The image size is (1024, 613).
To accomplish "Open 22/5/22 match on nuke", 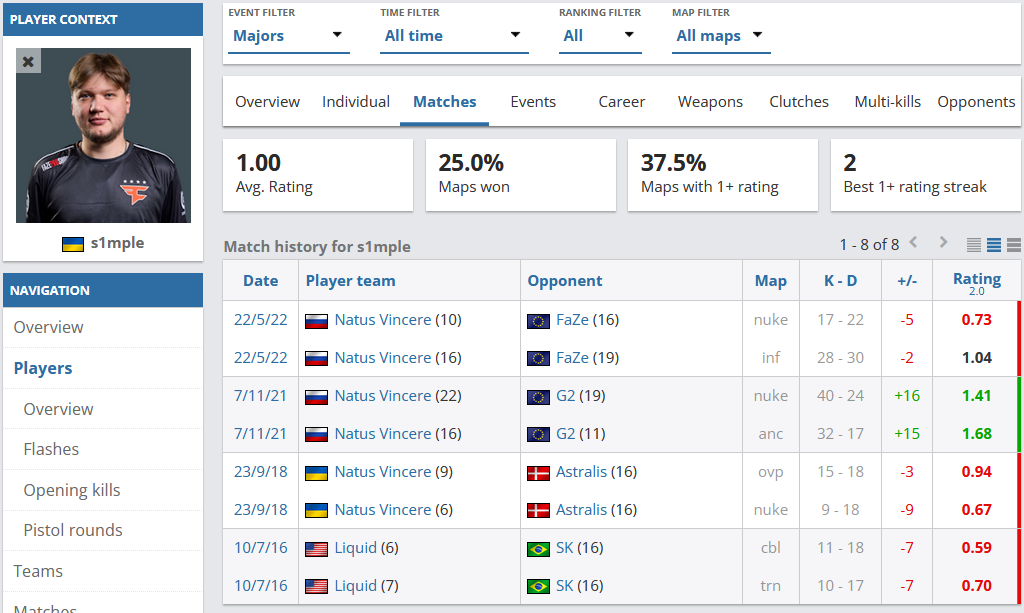I will 261,320.
